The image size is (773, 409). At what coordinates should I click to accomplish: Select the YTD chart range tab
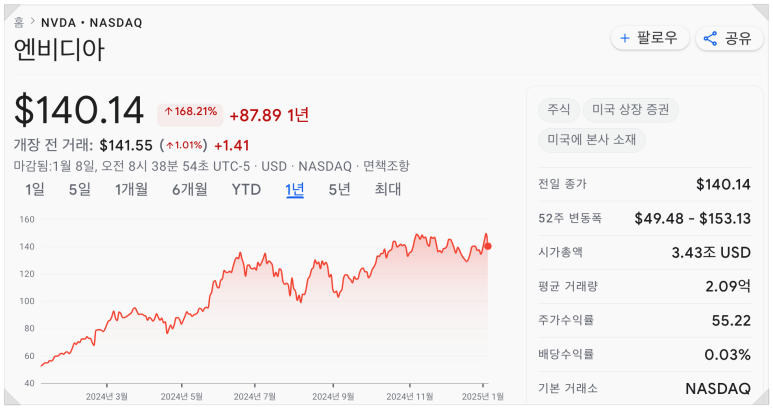(x=246, y=189)
